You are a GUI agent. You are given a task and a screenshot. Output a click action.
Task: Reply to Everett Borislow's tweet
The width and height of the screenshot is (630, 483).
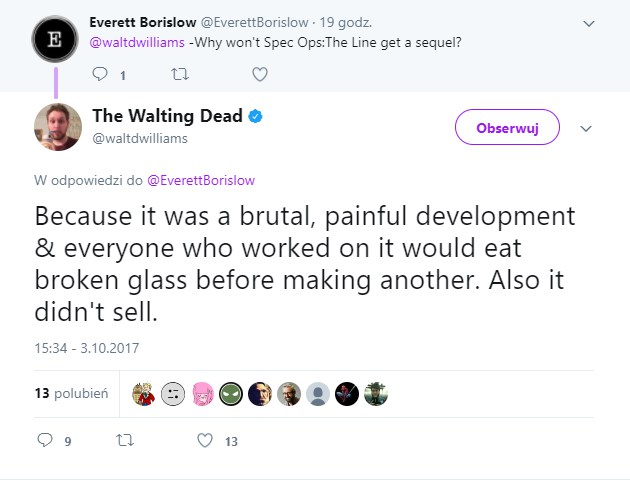(99, 74)
